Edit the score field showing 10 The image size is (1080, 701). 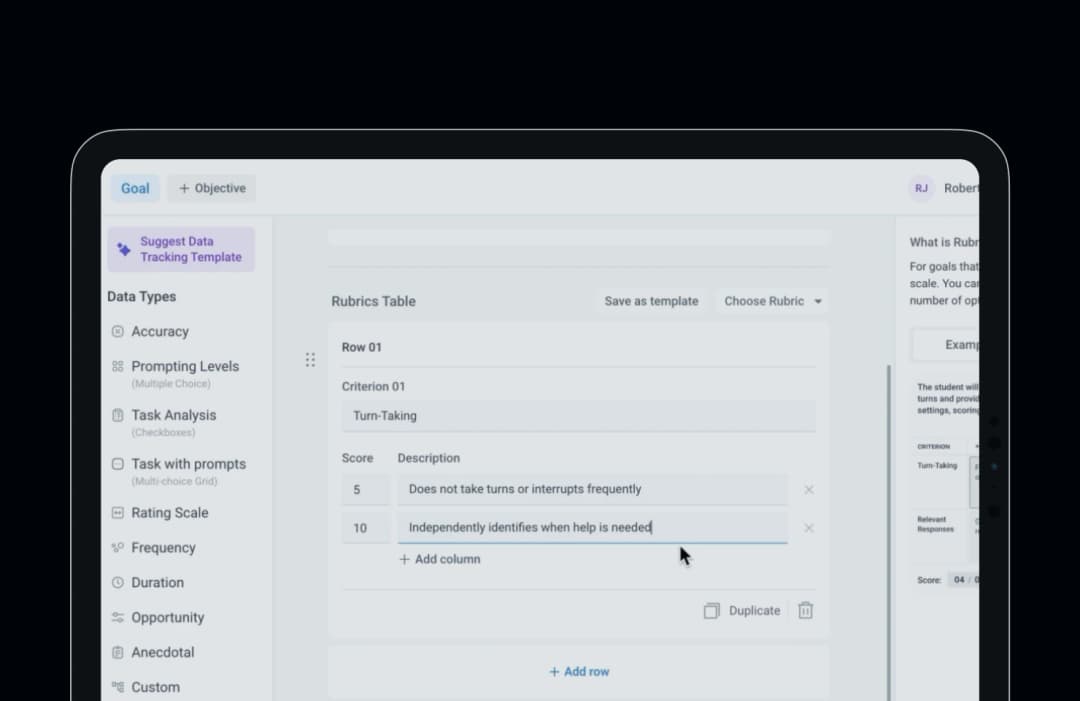point(366,528)
